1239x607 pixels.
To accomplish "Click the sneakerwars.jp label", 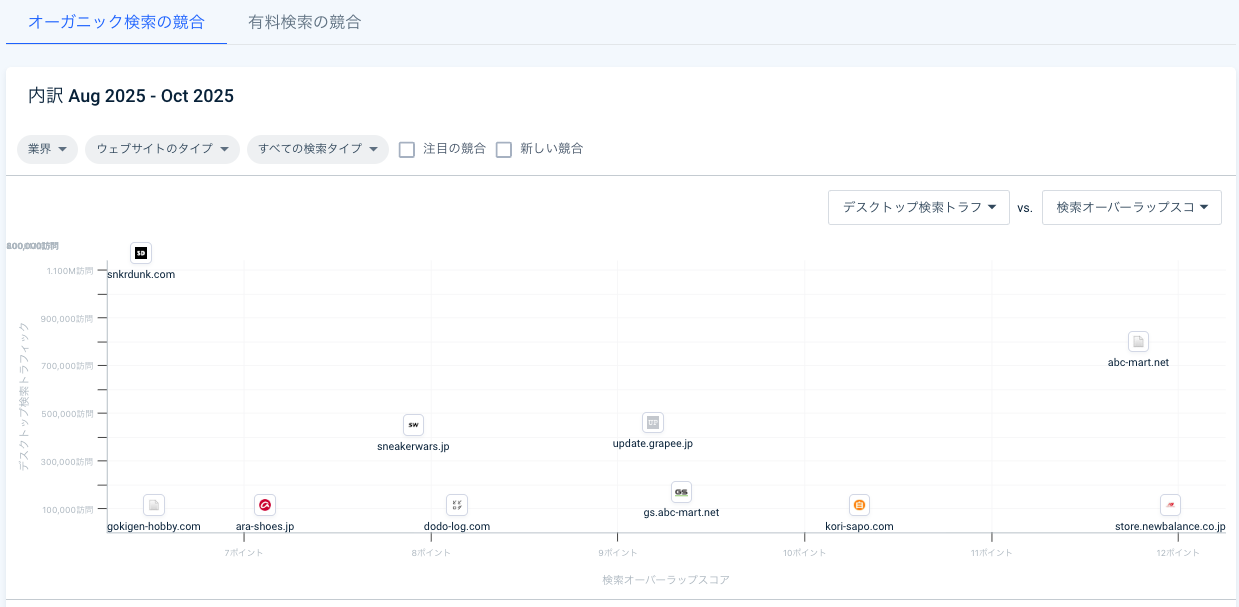I will [x=413, y=446].
